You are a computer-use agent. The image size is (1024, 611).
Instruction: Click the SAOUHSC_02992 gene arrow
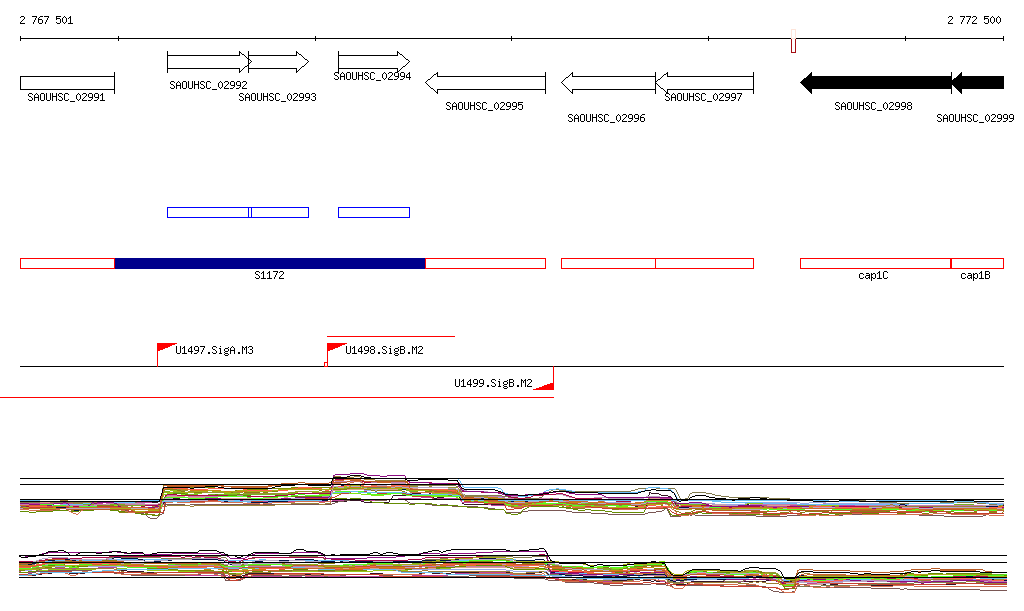tap(208, 62)
